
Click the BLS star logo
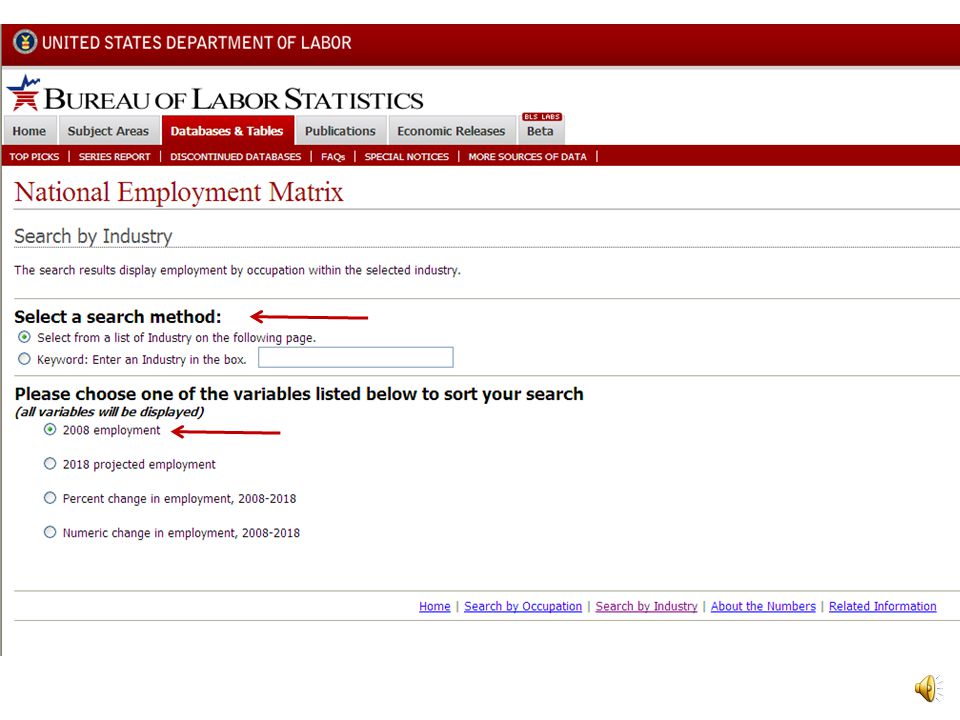click(x=23, y=93)
